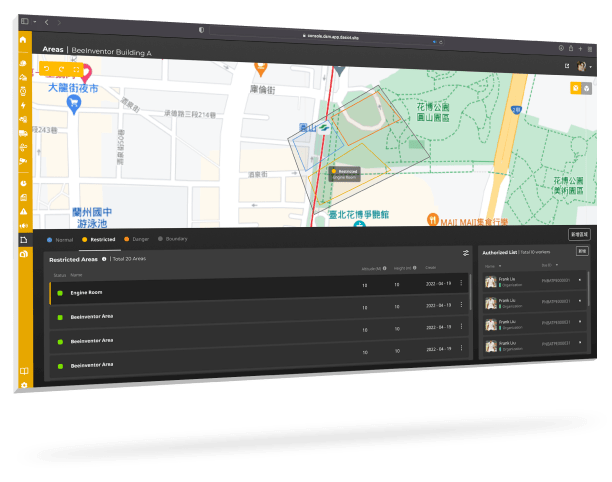Select the gray map view toggle button
The height and width of the screenshot is (482, 612).
click(x=588, y=89)
